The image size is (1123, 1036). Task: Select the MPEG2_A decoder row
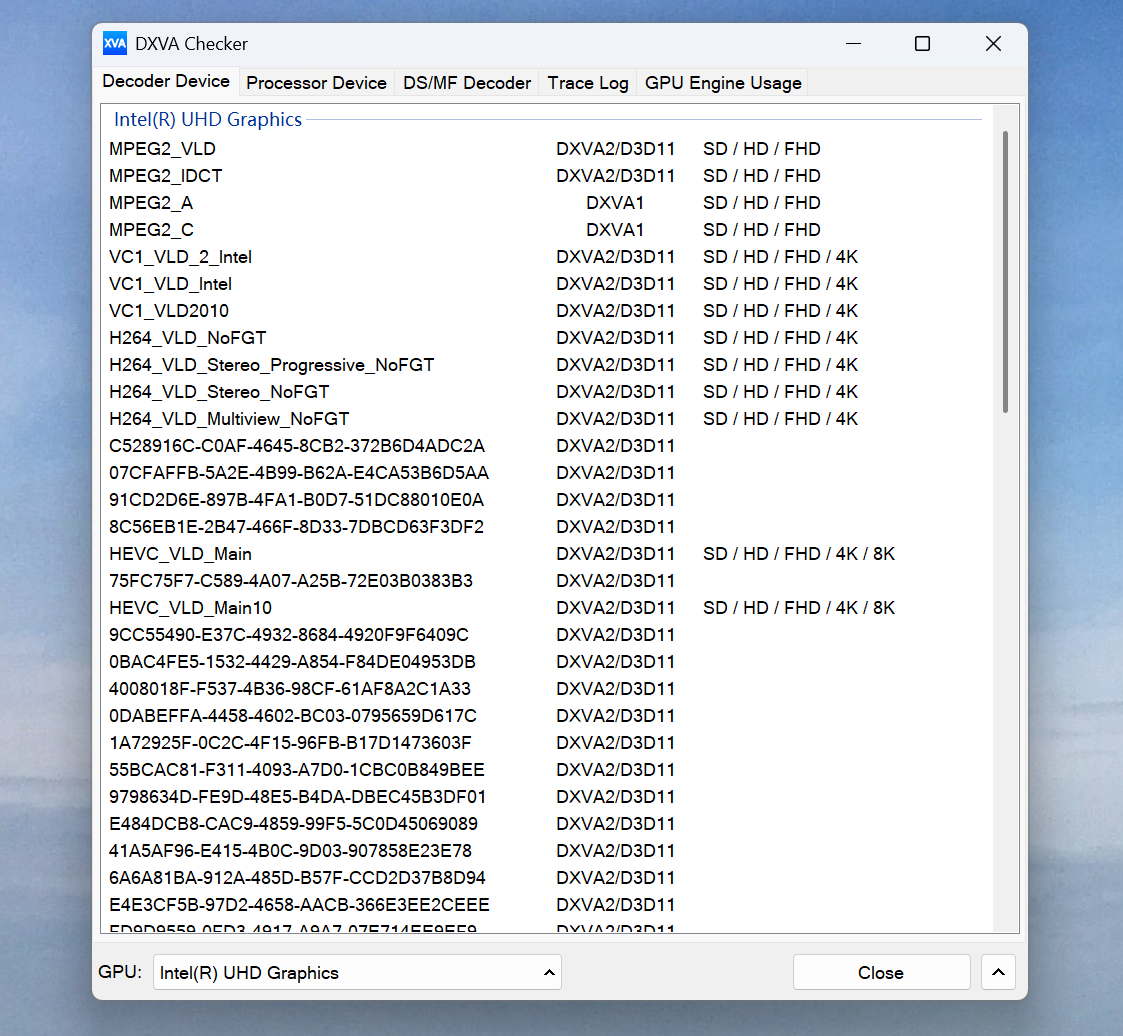point(546,203)
